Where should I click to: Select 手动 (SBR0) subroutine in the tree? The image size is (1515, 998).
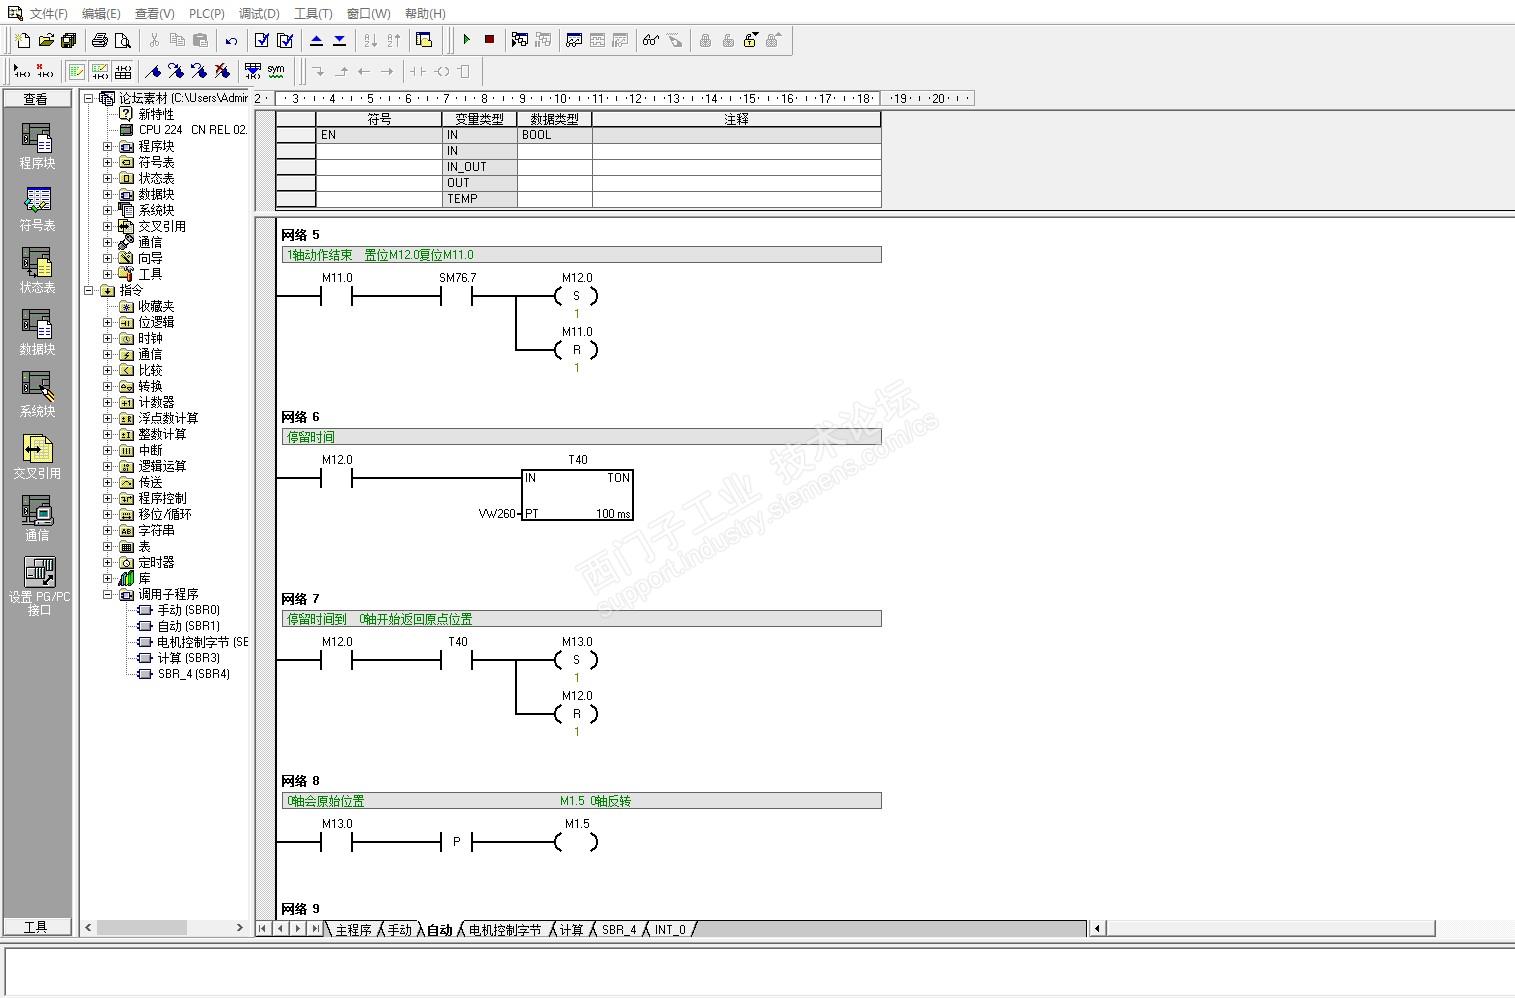pyautogui.click(x=188, y=610)
